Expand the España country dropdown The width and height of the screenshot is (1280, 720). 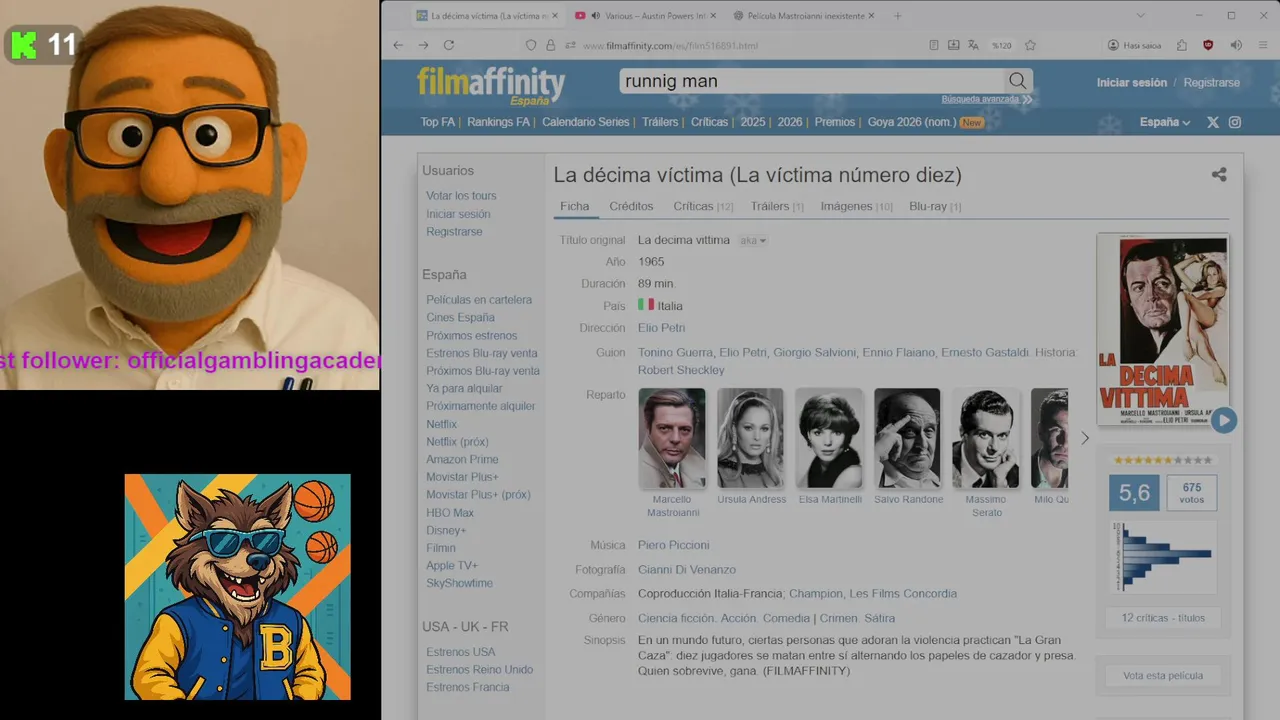[1165, 122]
